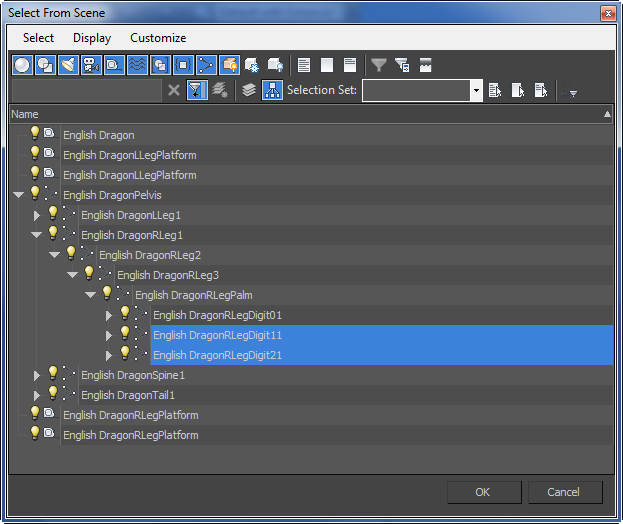
Task: Click the bone type icon of English DragonPelvis
Action: (50, 193)
